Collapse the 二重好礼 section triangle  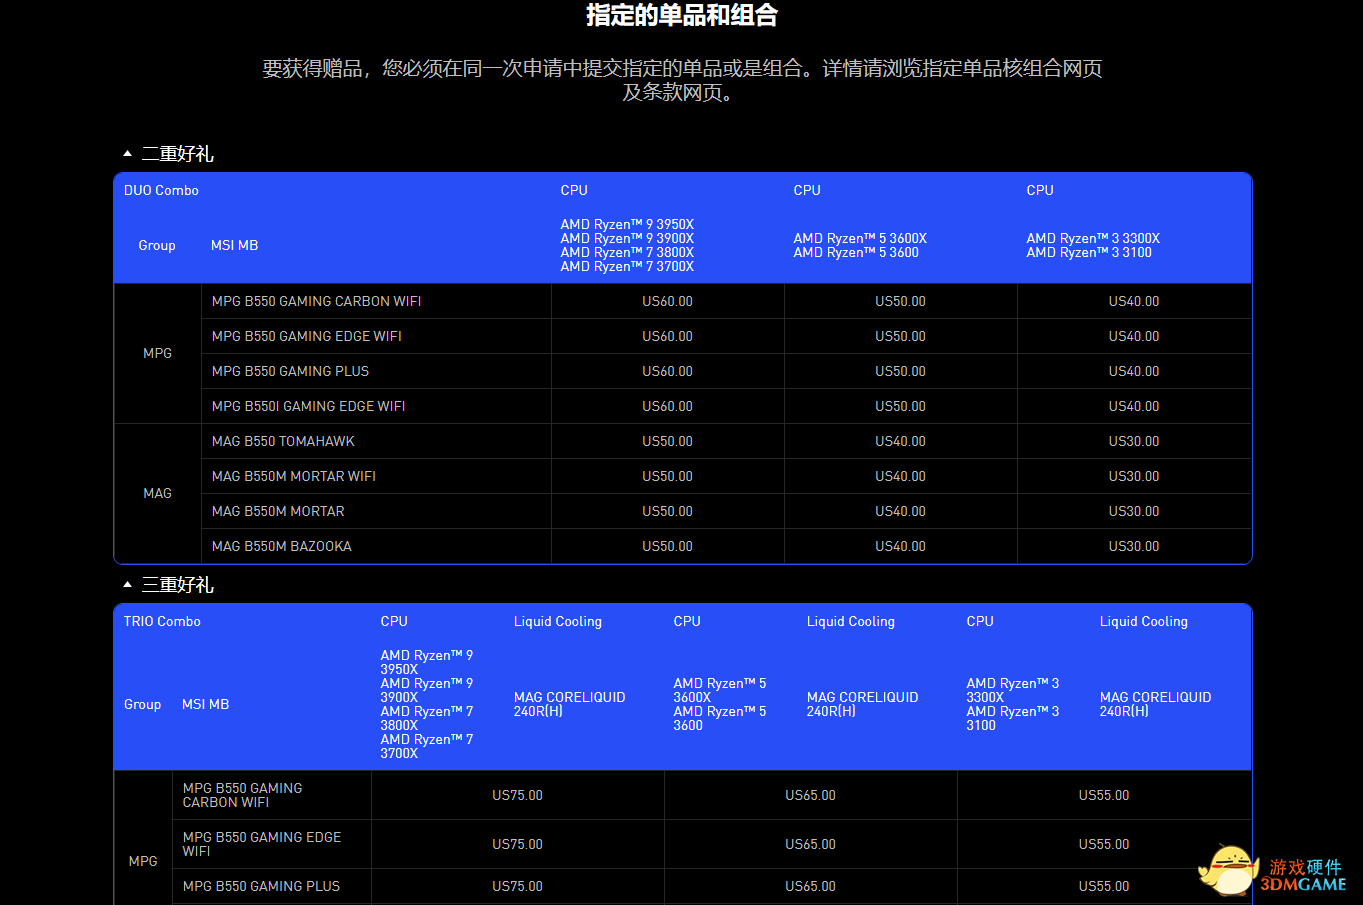point(127,154)
